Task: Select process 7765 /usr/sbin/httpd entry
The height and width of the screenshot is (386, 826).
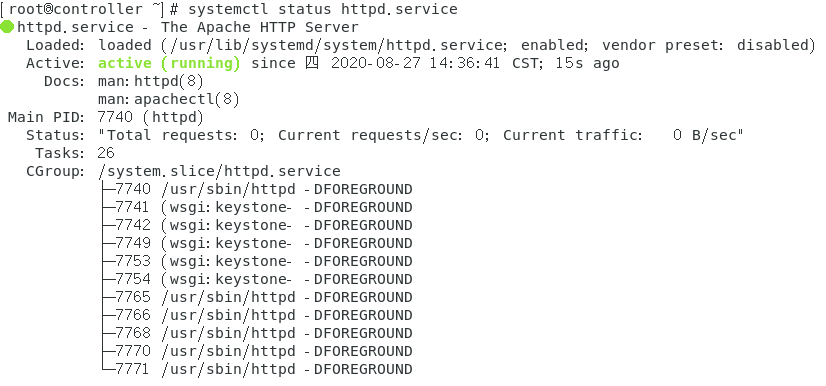Action: (257, 297)
